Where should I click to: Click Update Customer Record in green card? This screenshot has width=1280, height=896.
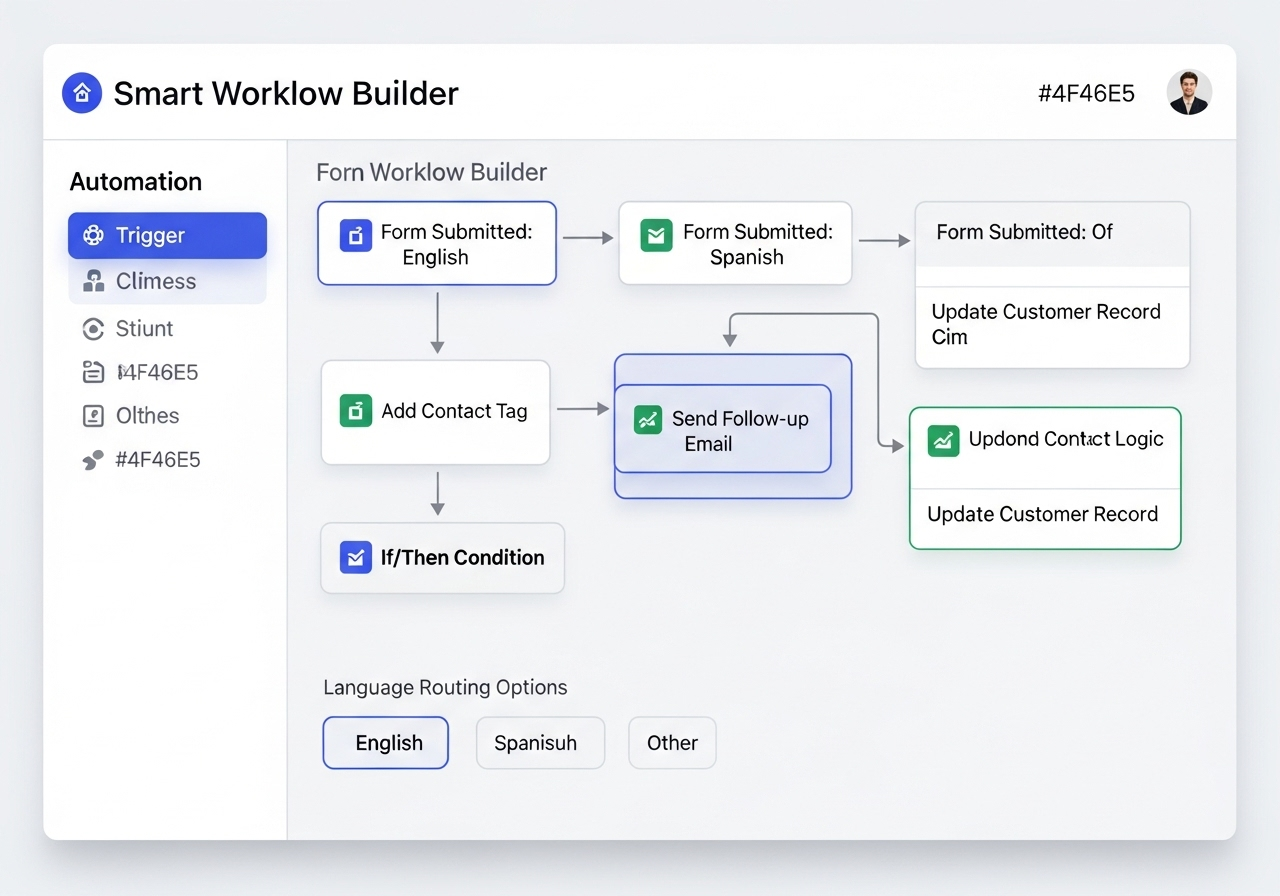[1043, 514]
